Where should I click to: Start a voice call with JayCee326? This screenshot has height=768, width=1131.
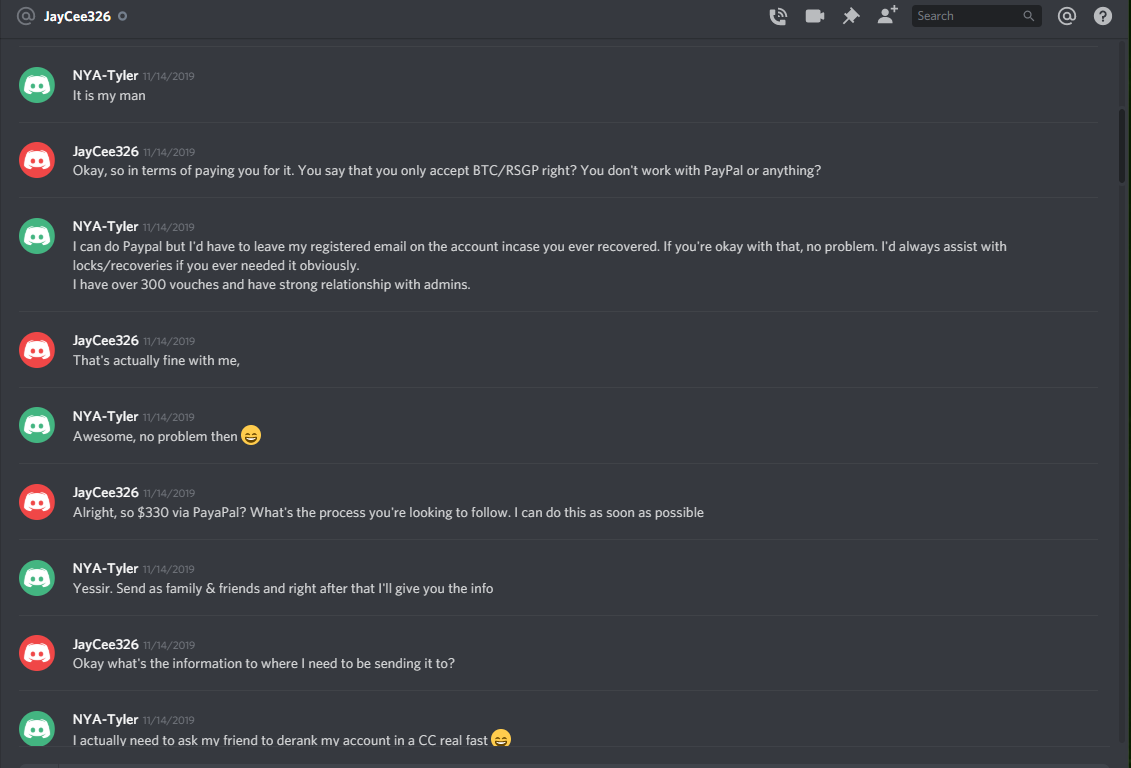click(x=778, y=16)
